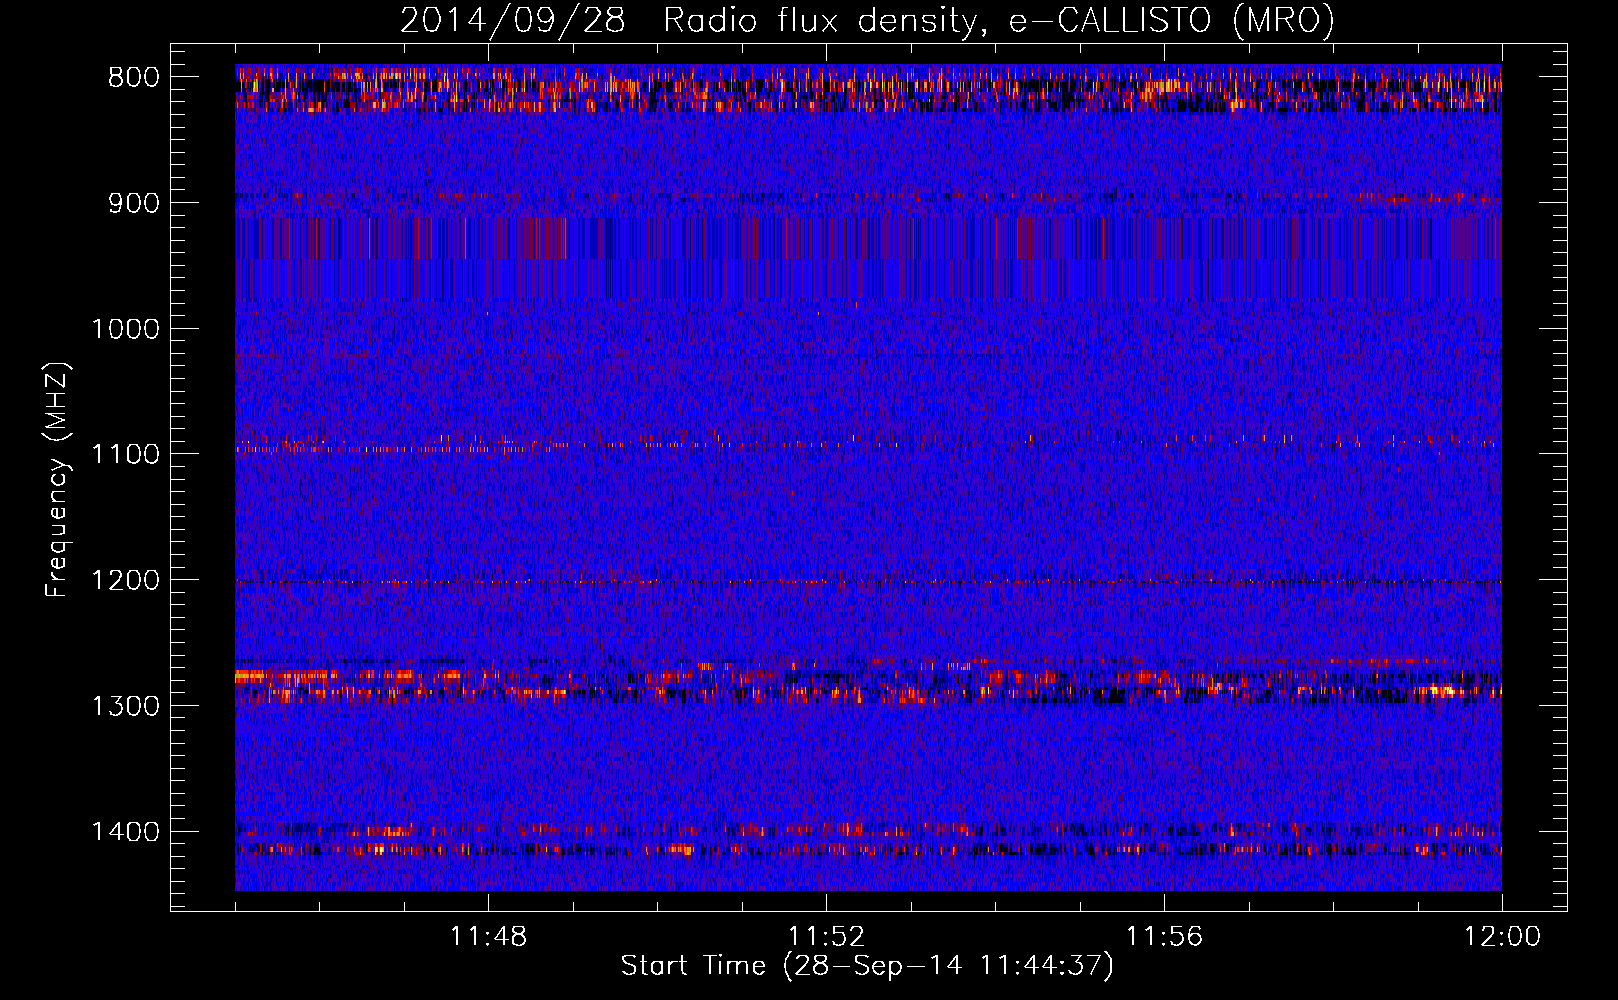
Task: Click the Start Time (28-Sep-14 11:44:37) label
Action: coord(867,966)
